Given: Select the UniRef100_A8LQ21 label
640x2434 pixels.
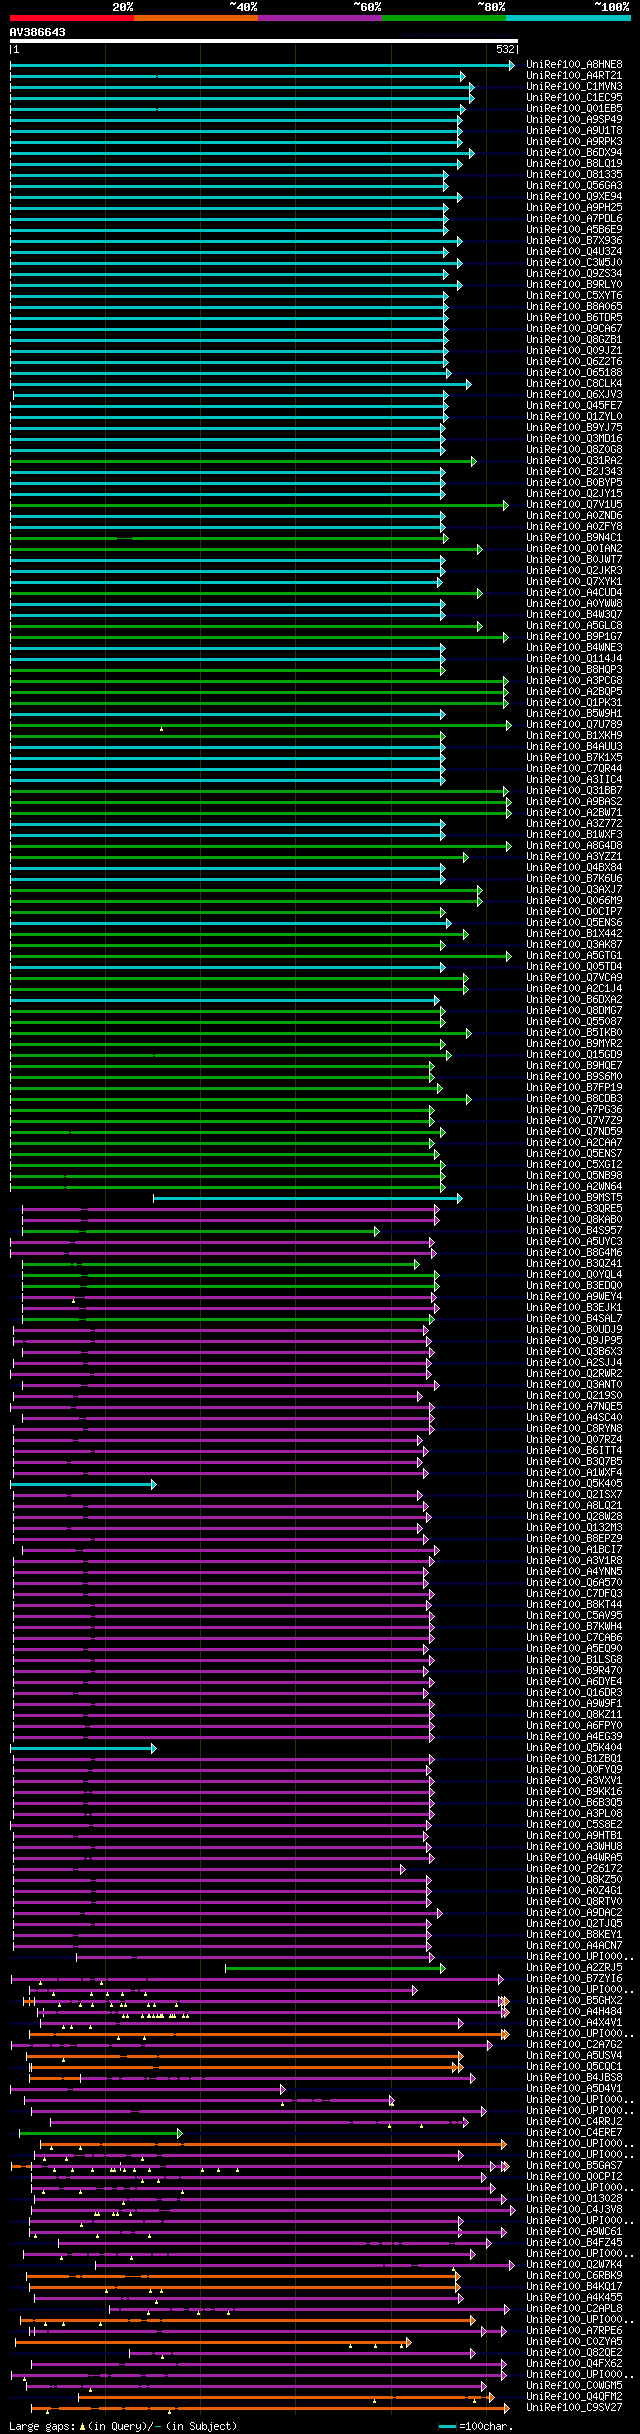Looking at the screenshot, I should [x=574, y=1506].
